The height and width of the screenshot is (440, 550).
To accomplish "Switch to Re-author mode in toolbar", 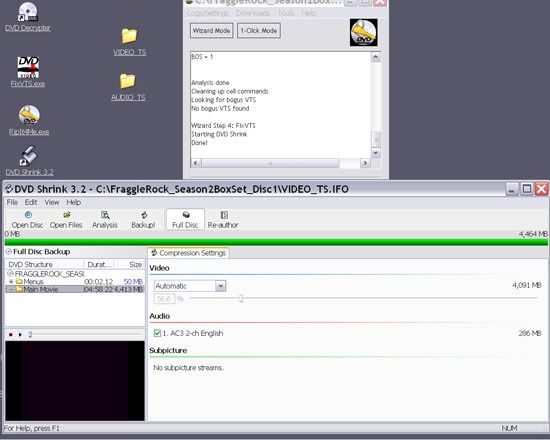I will (x=223, y=220).
